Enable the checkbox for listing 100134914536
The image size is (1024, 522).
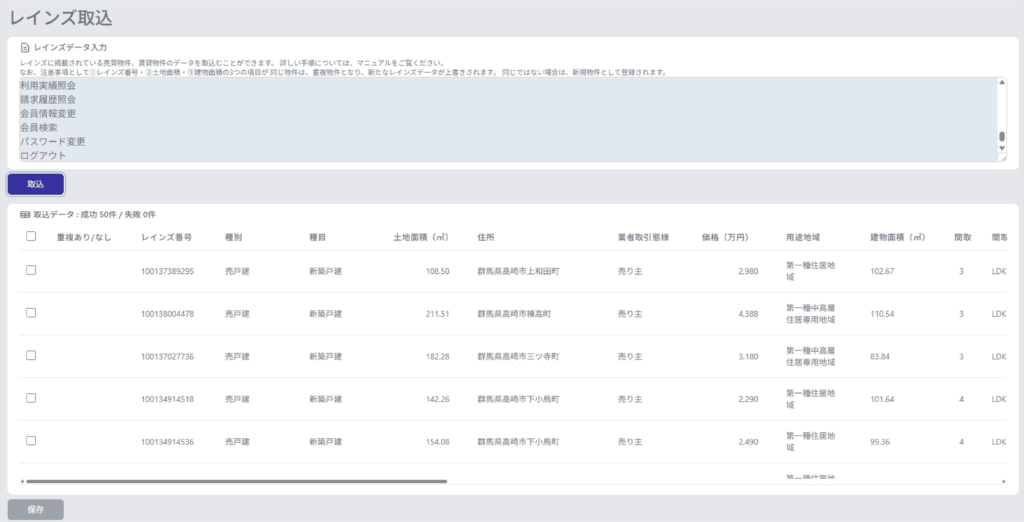pos(31,440)
